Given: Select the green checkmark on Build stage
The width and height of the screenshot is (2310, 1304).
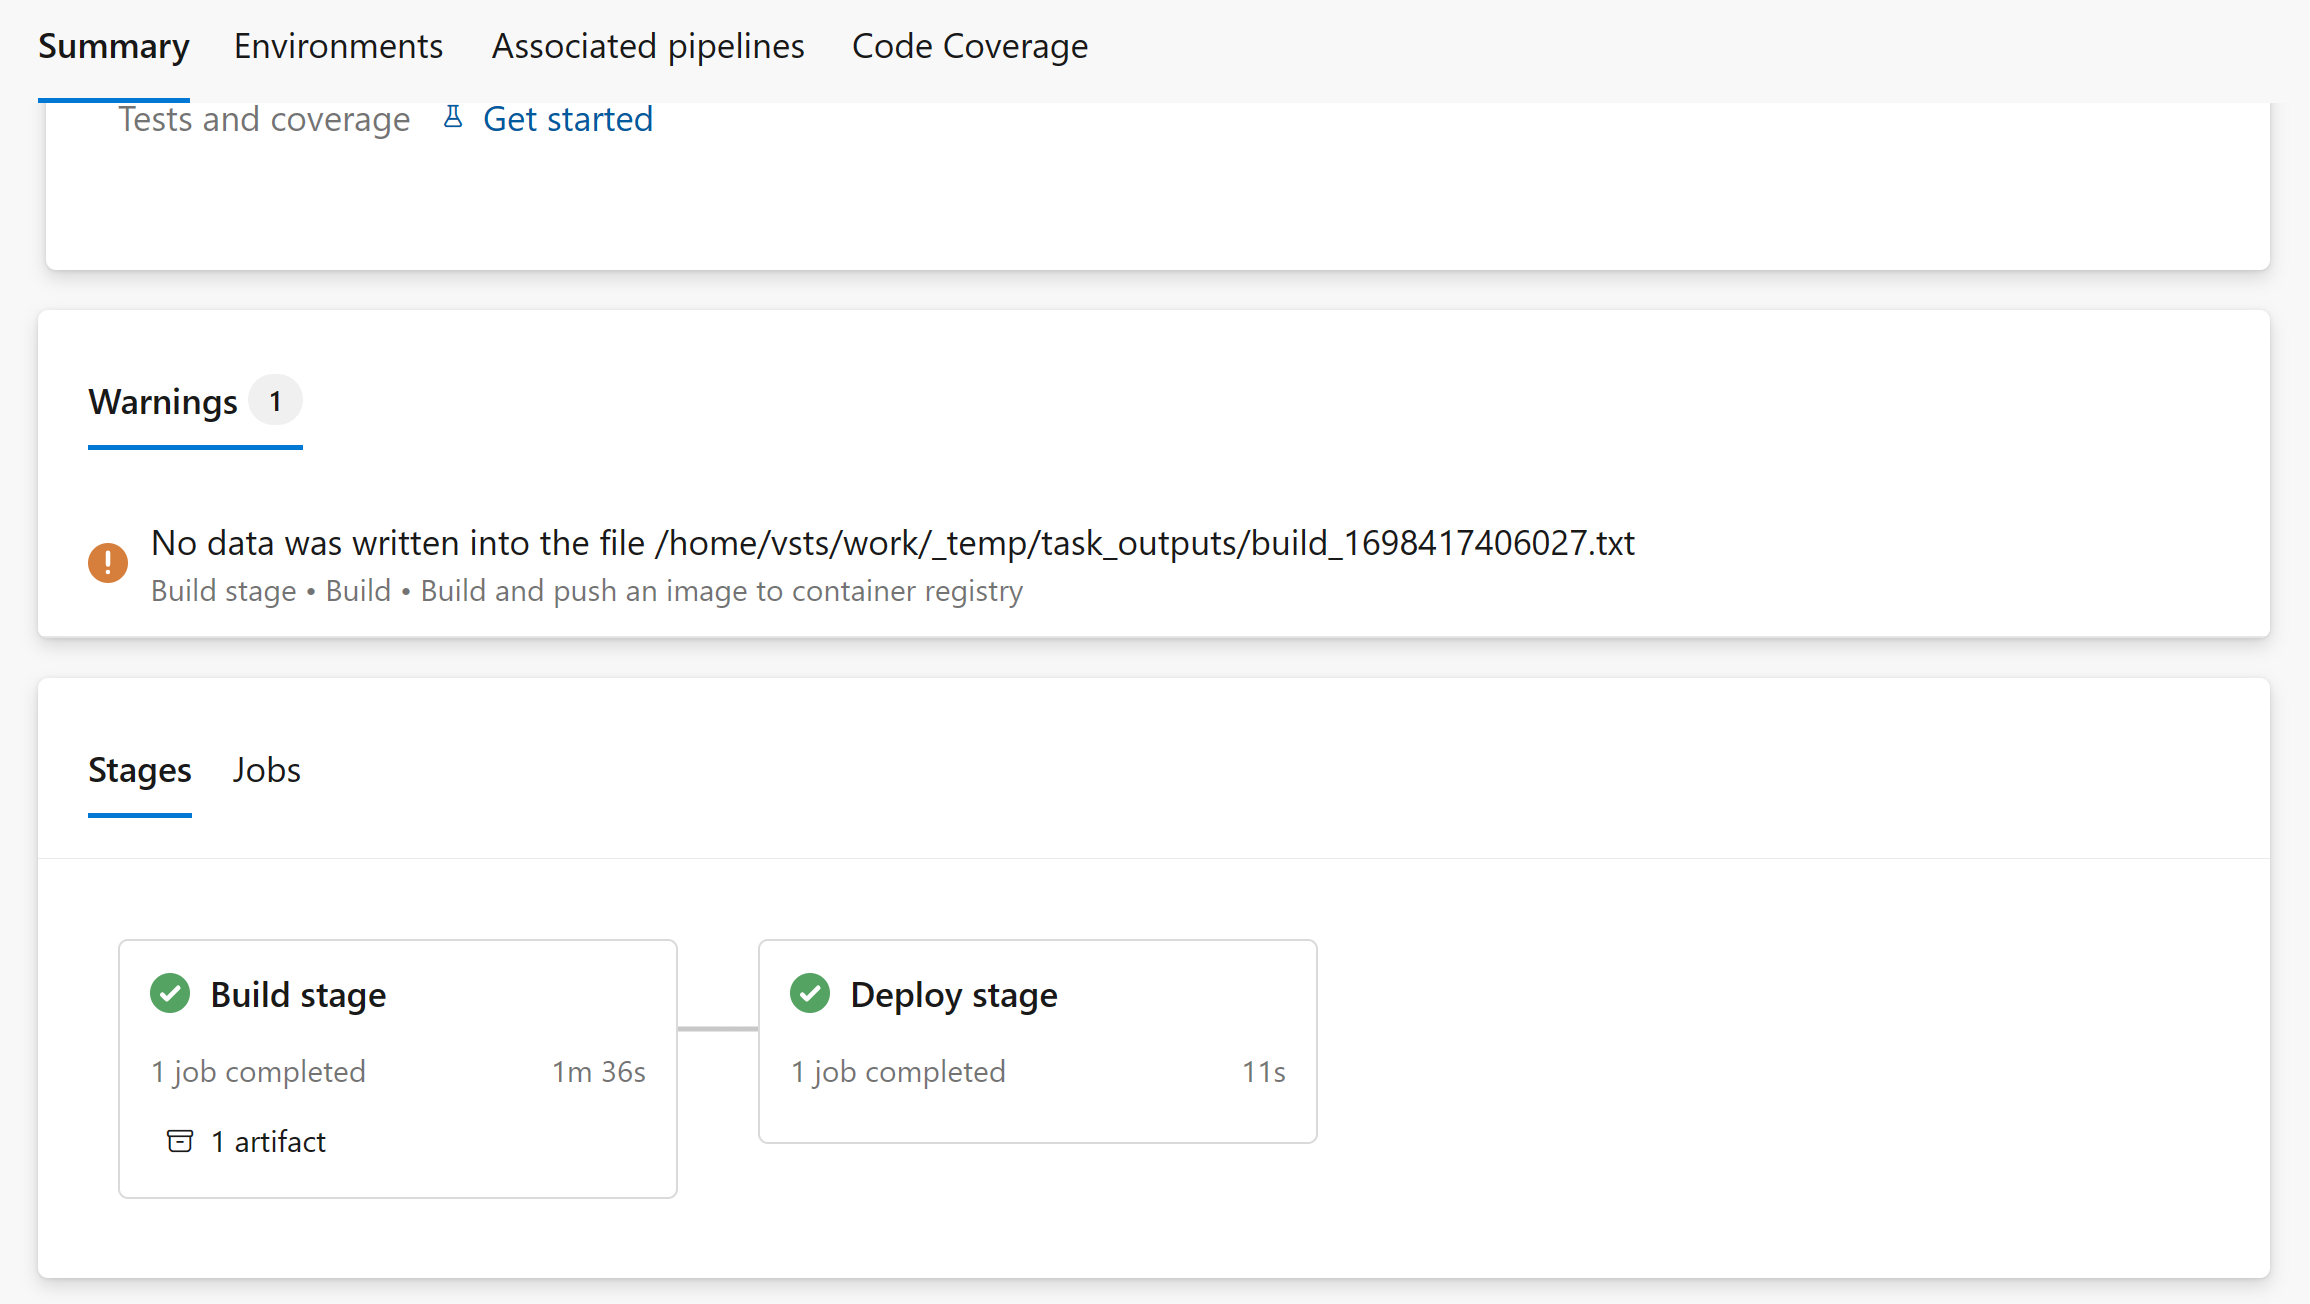Looking at the screenshot, I should point(170,993).
